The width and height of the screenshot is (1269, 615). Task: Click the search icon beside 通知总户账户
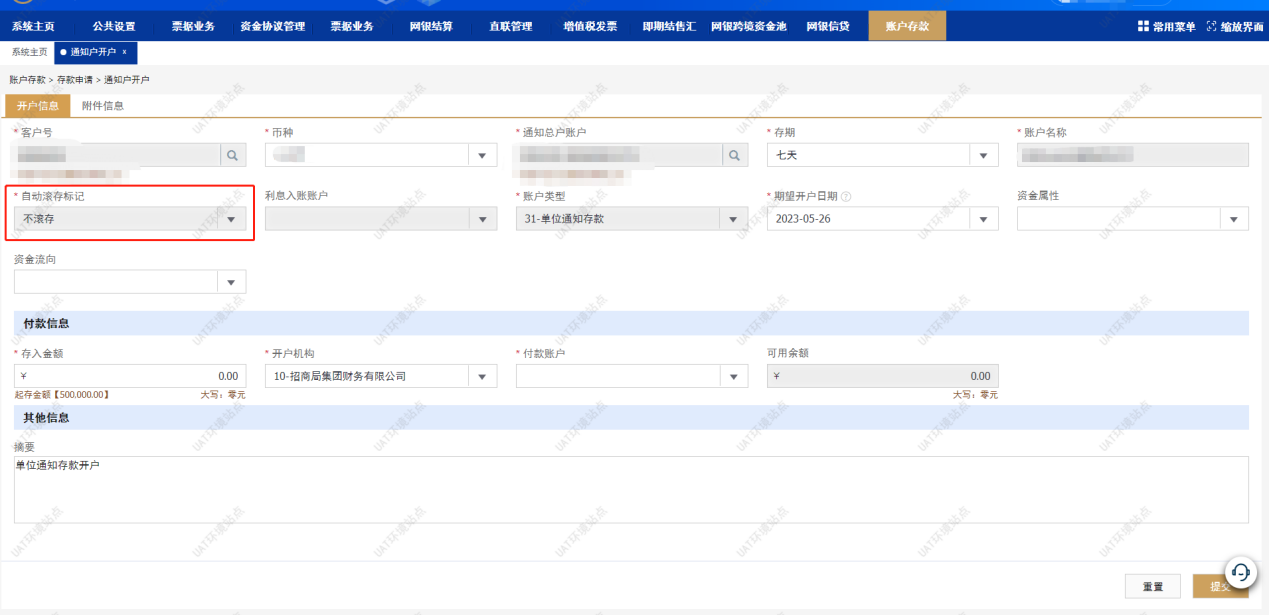click(735, 155)
